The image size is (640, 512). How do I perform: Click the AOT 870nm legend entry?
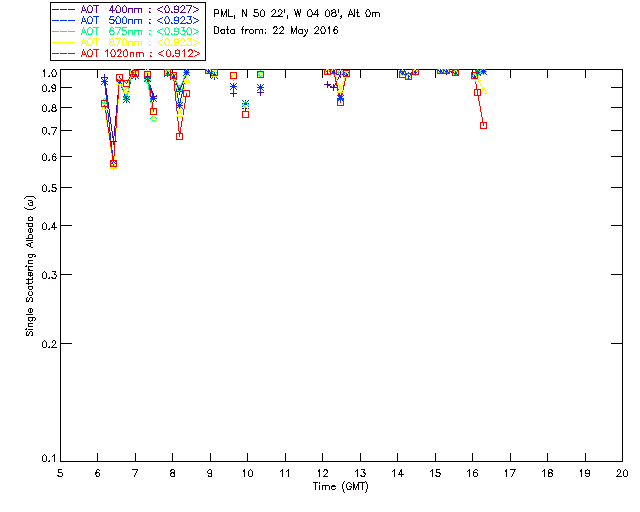click(x=126, y=42)
